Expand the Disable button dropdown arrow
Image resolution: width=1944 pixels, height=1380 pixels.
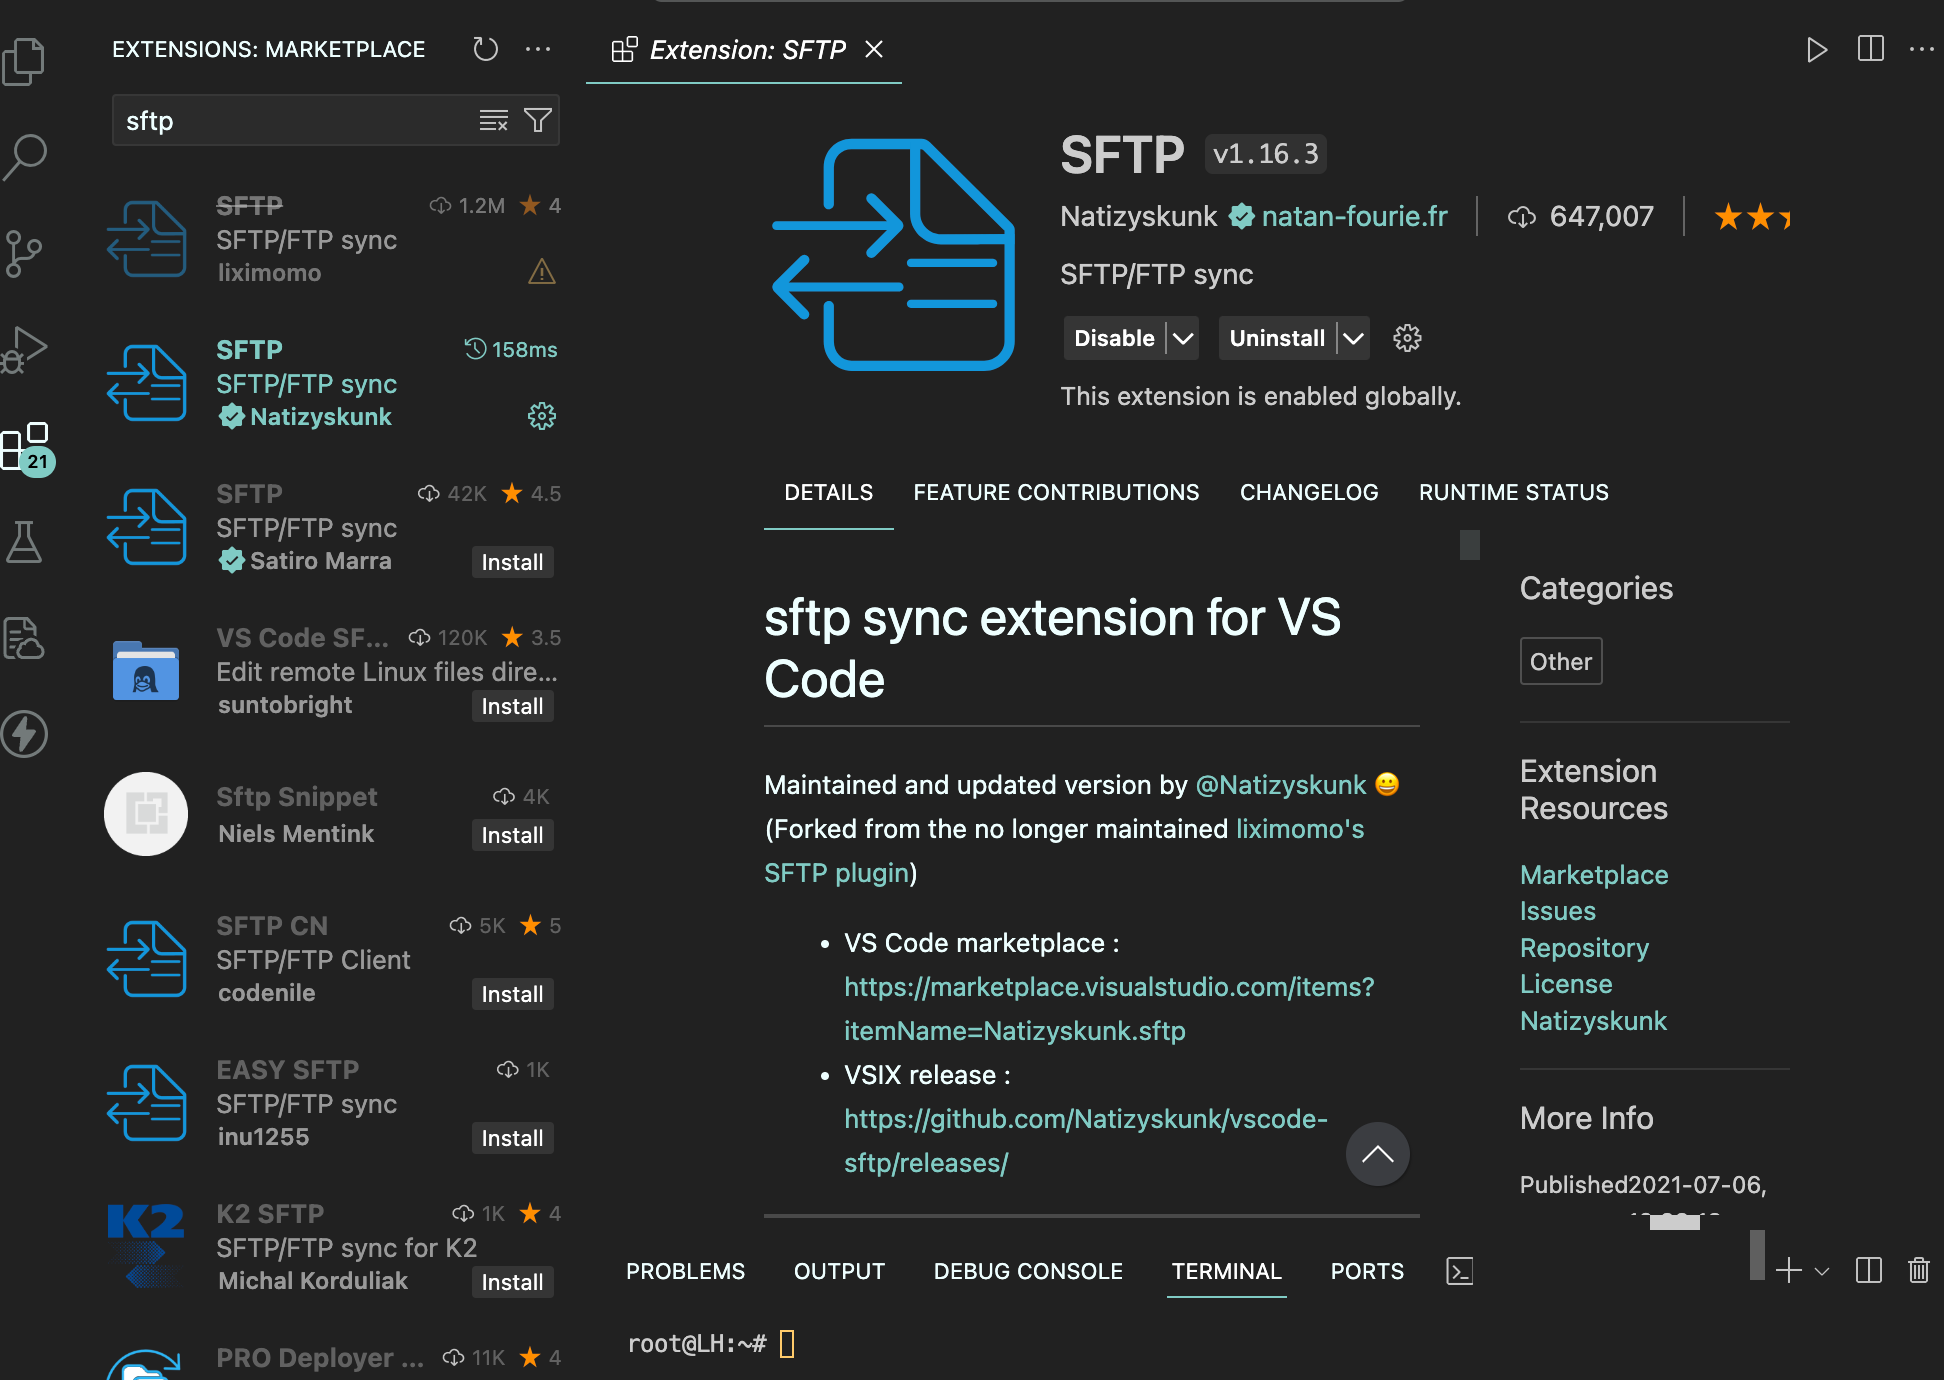[x=1182, y=338]
